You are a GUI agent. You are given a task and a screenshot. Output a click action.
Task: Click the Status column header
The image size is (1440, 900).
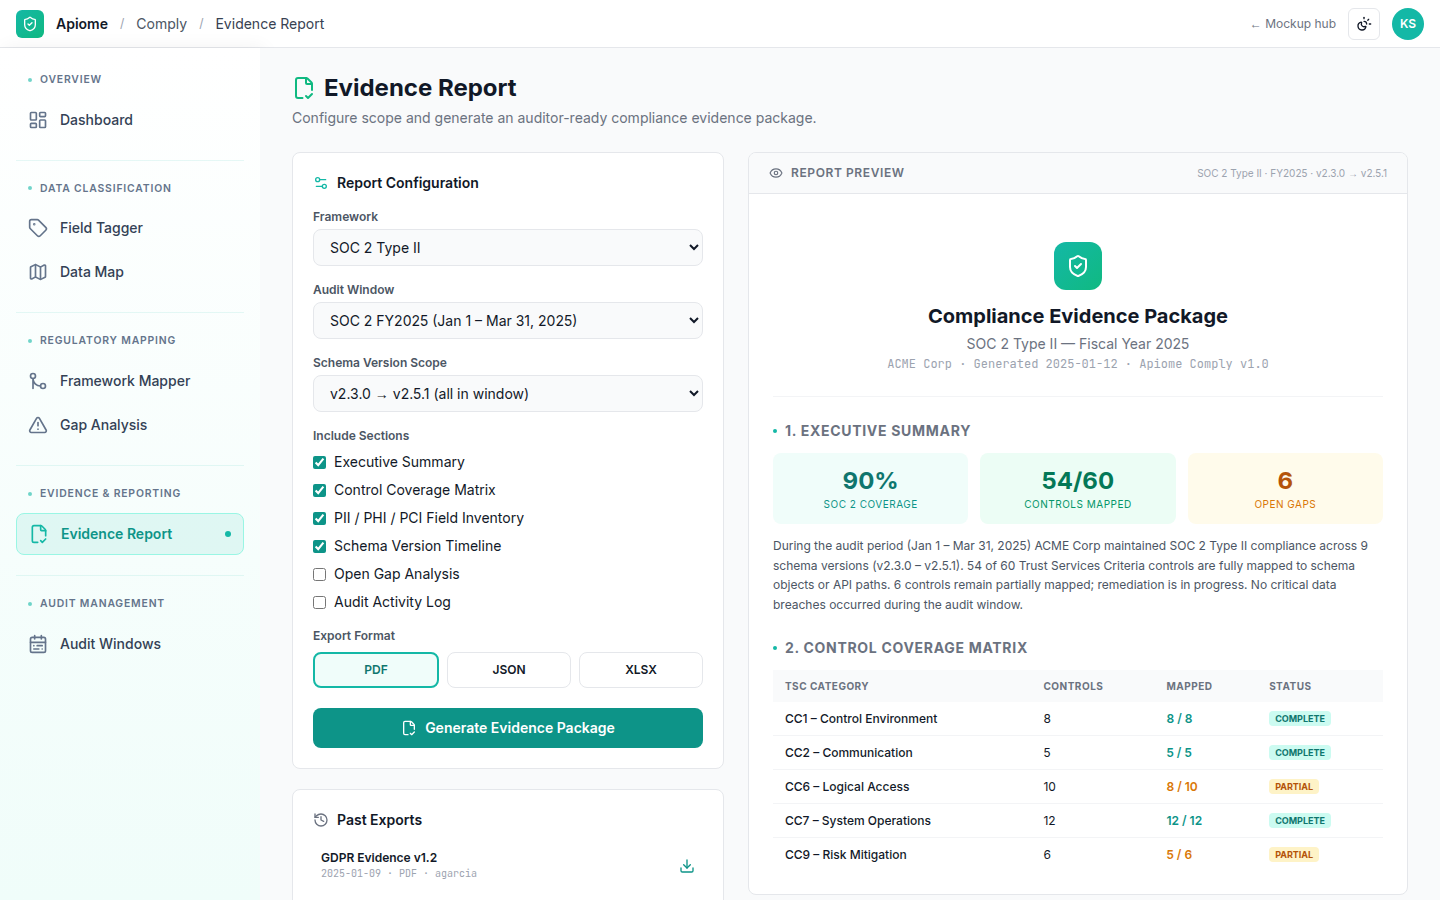1290,686
